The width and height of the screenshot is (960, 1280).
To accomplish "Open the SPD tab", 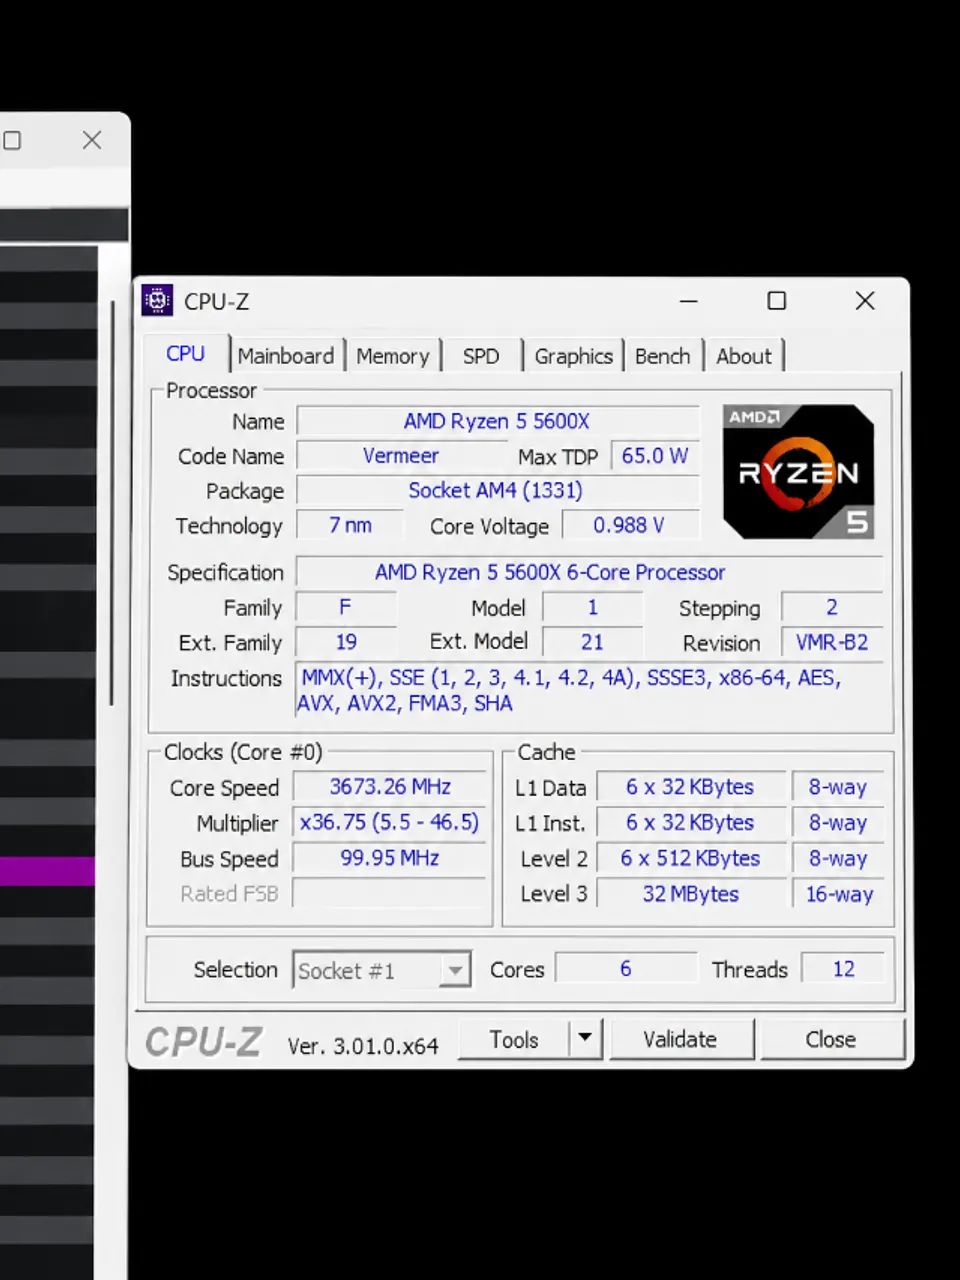I will point(481,356).
